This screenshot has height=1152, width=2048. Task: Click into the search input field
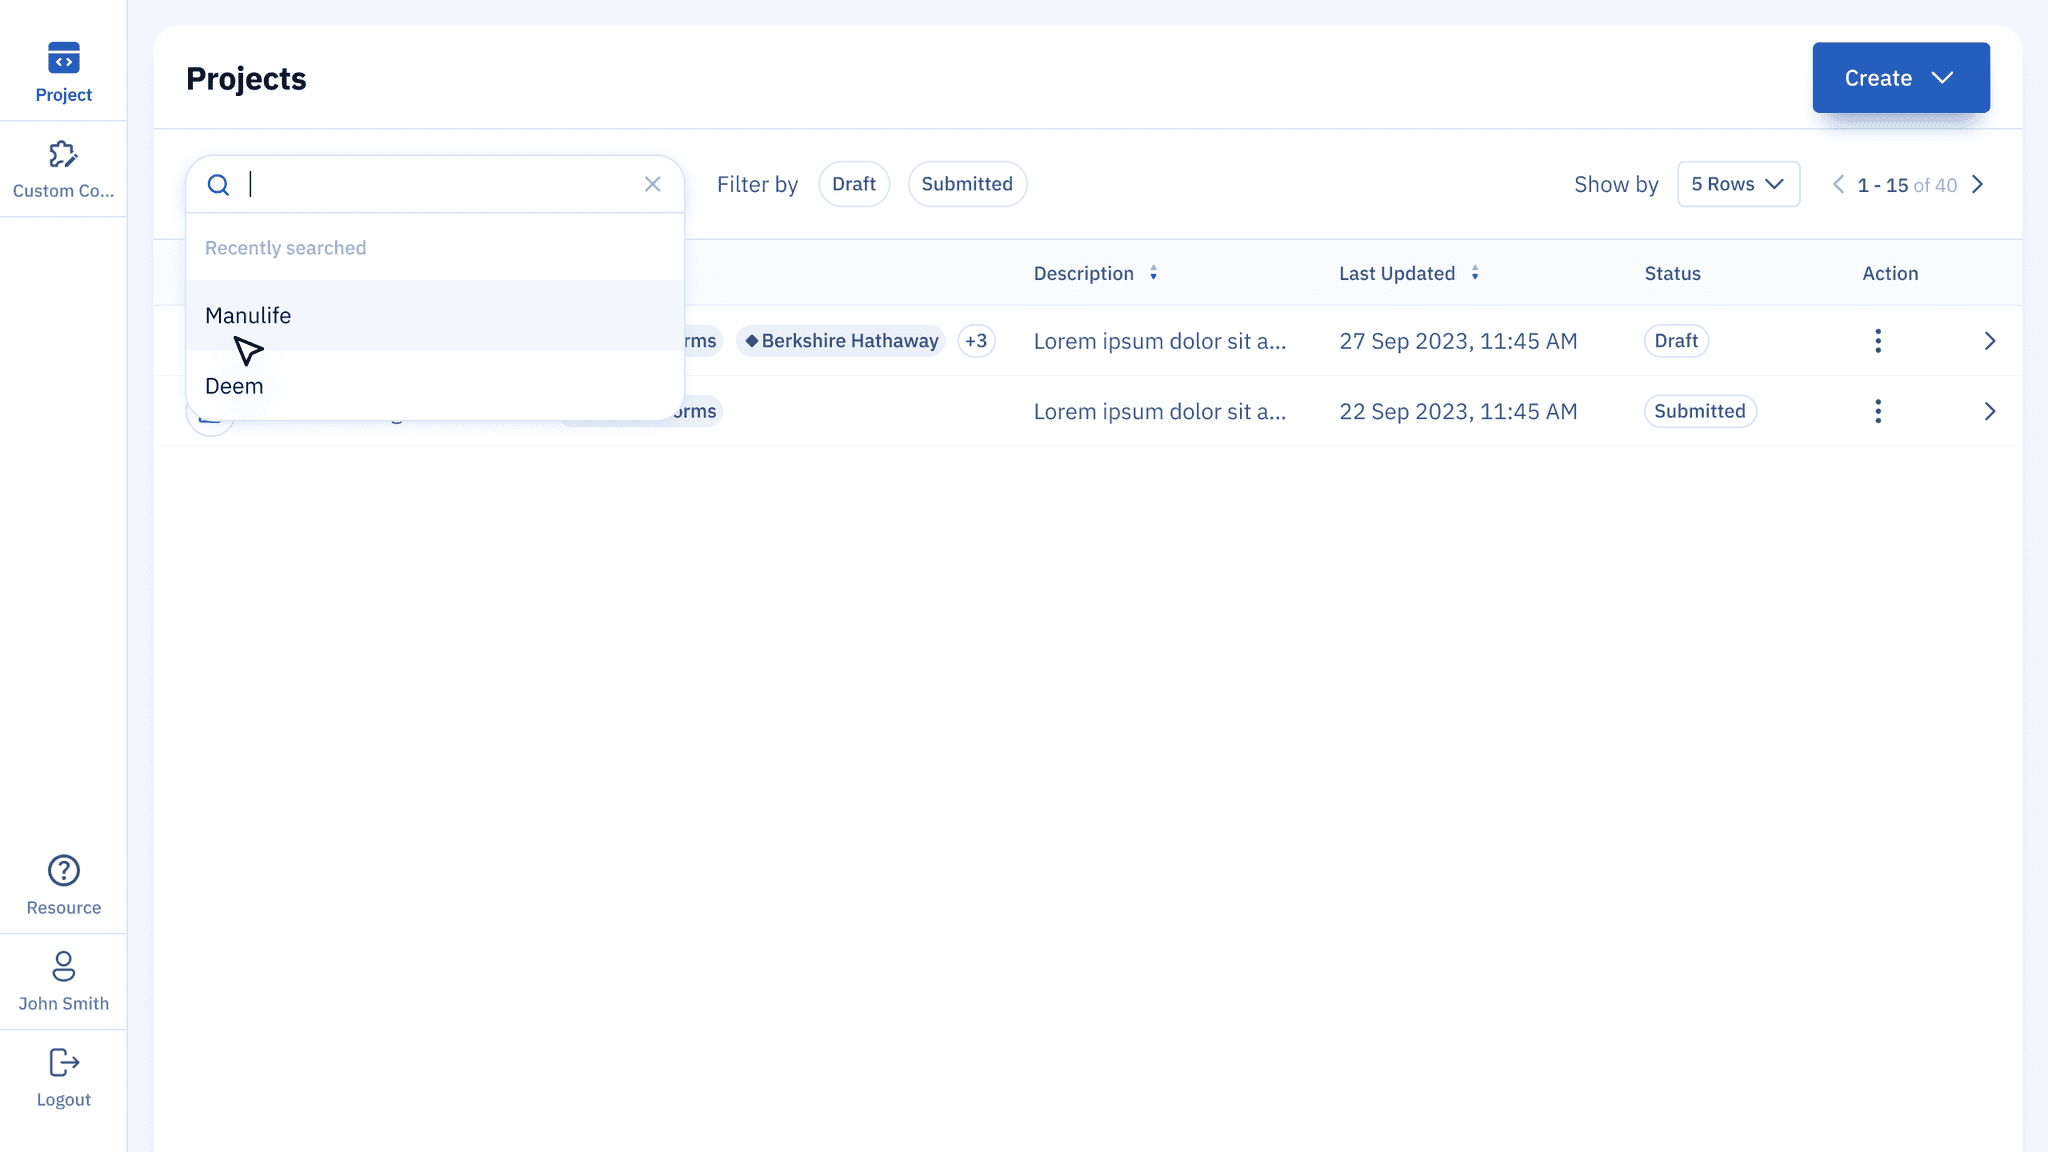click(440, 184)
